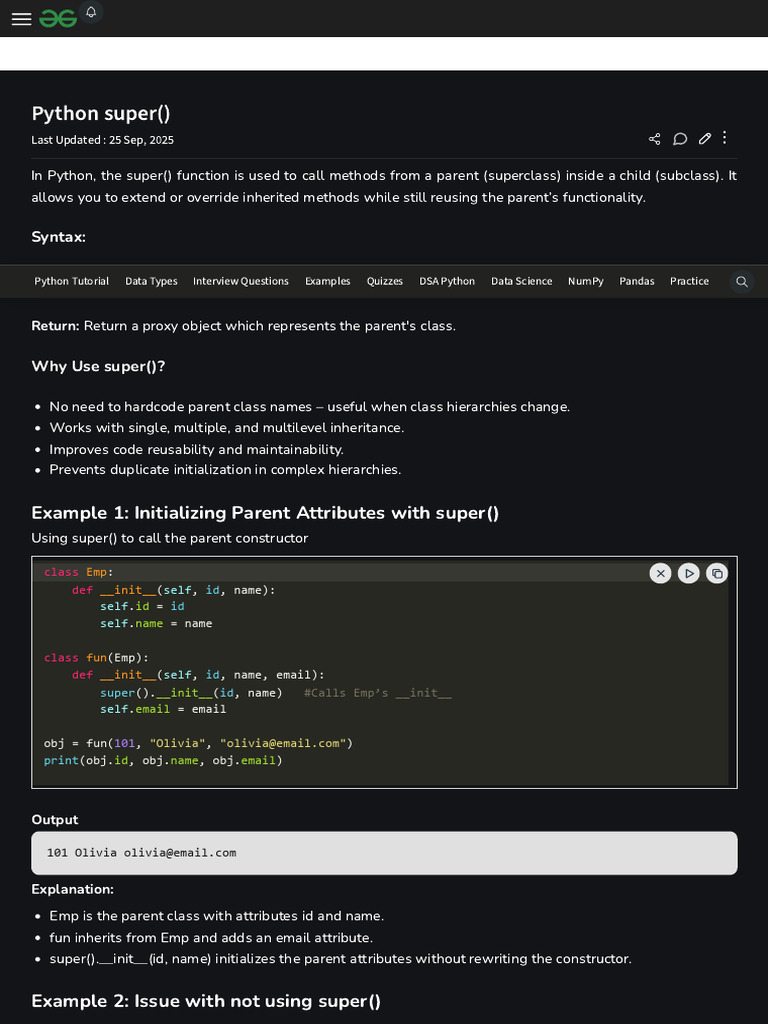
Task: Click the pencil edit/improve icon
Action: 705,139
